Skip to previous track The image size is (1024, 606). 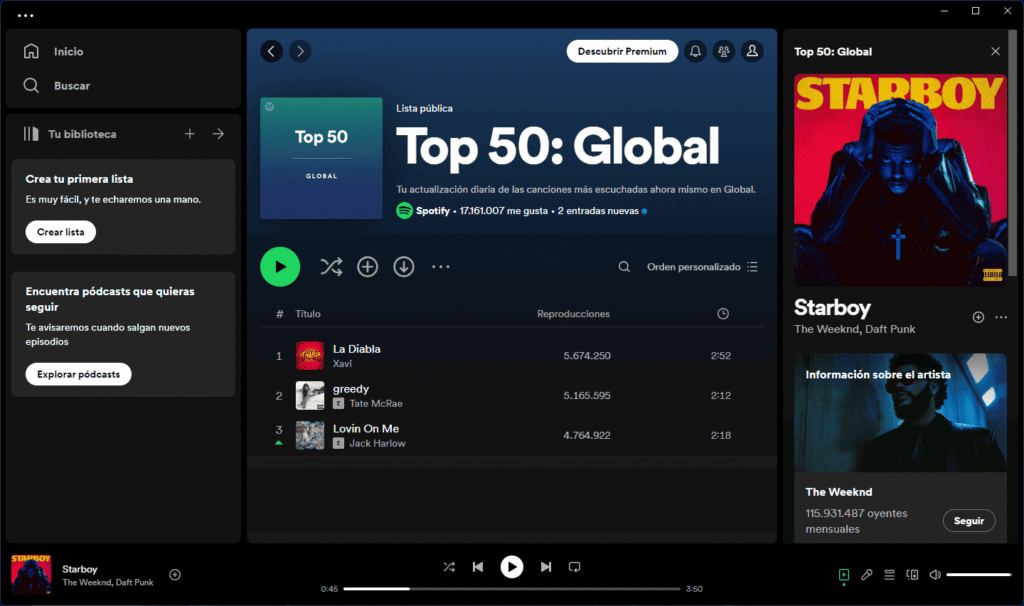[x=478, y=567]
